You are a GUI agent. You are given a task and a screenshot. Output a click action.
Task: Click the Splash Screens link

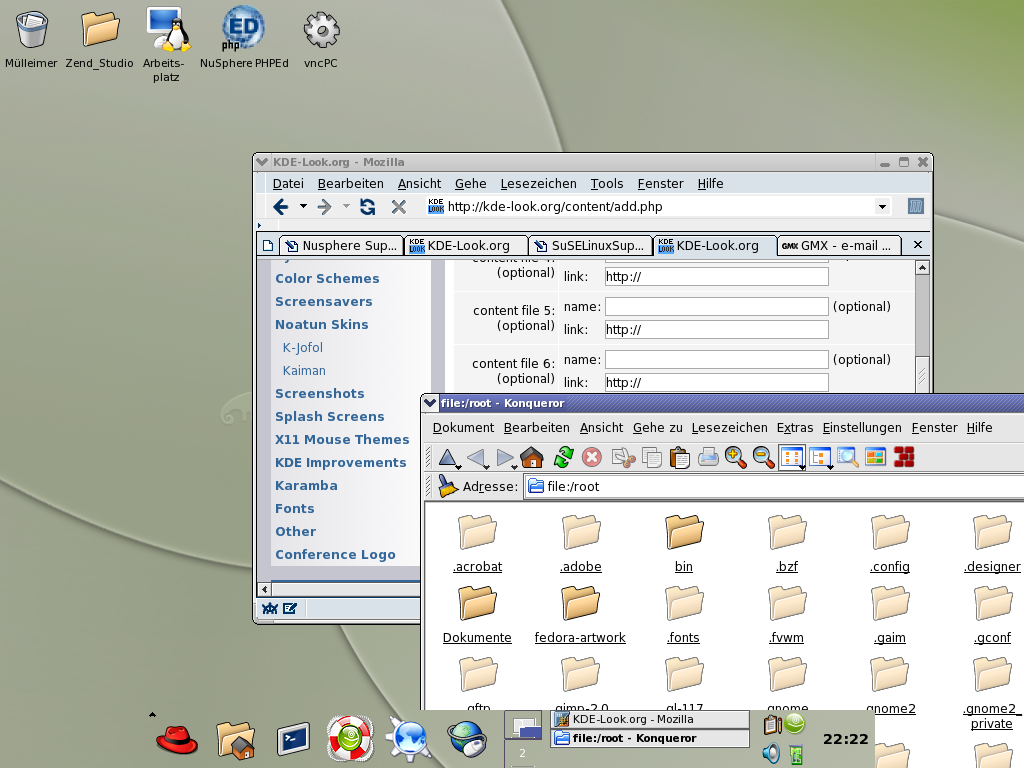(329, 417)
